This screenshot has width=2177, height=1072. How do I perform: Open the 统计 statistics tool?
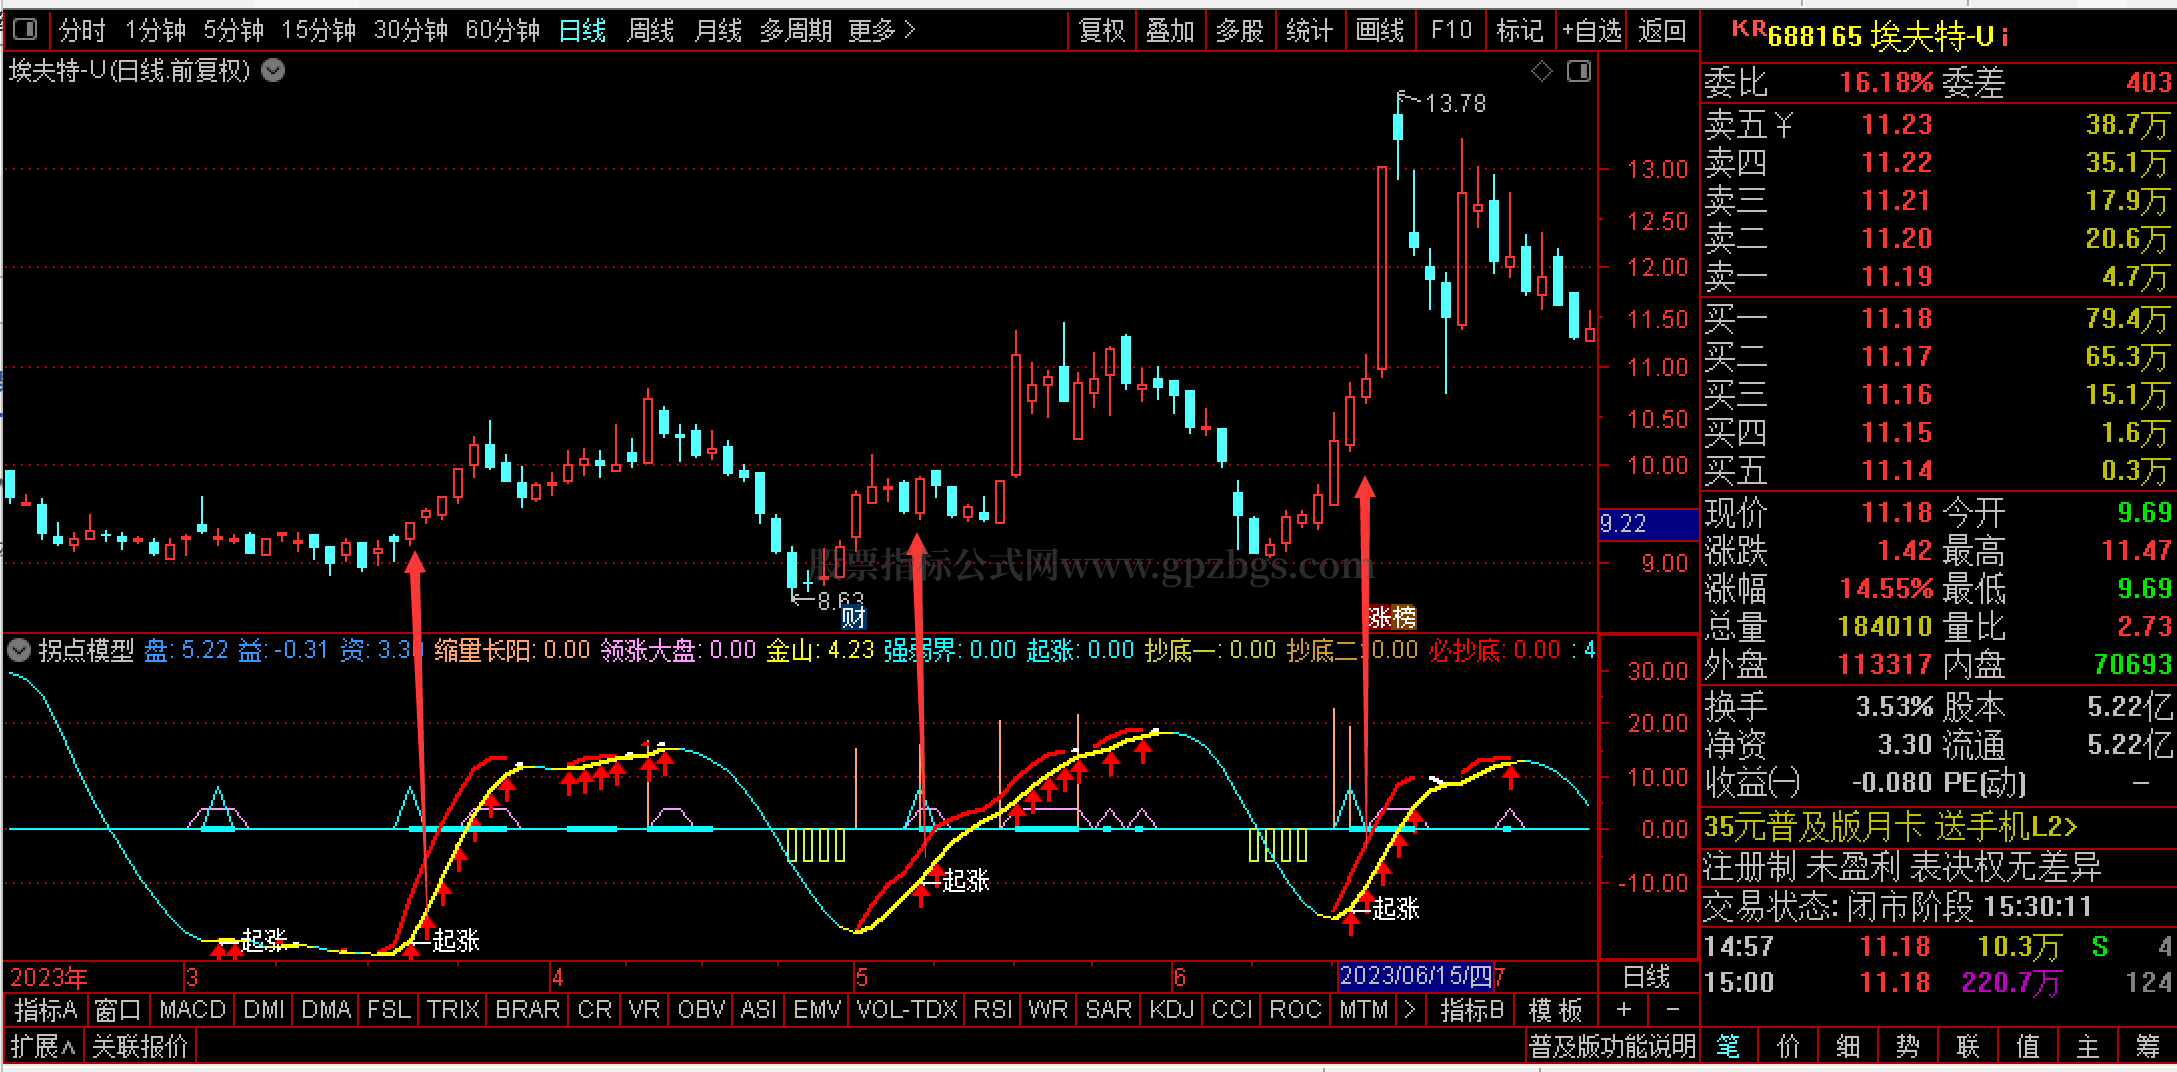1310,31
